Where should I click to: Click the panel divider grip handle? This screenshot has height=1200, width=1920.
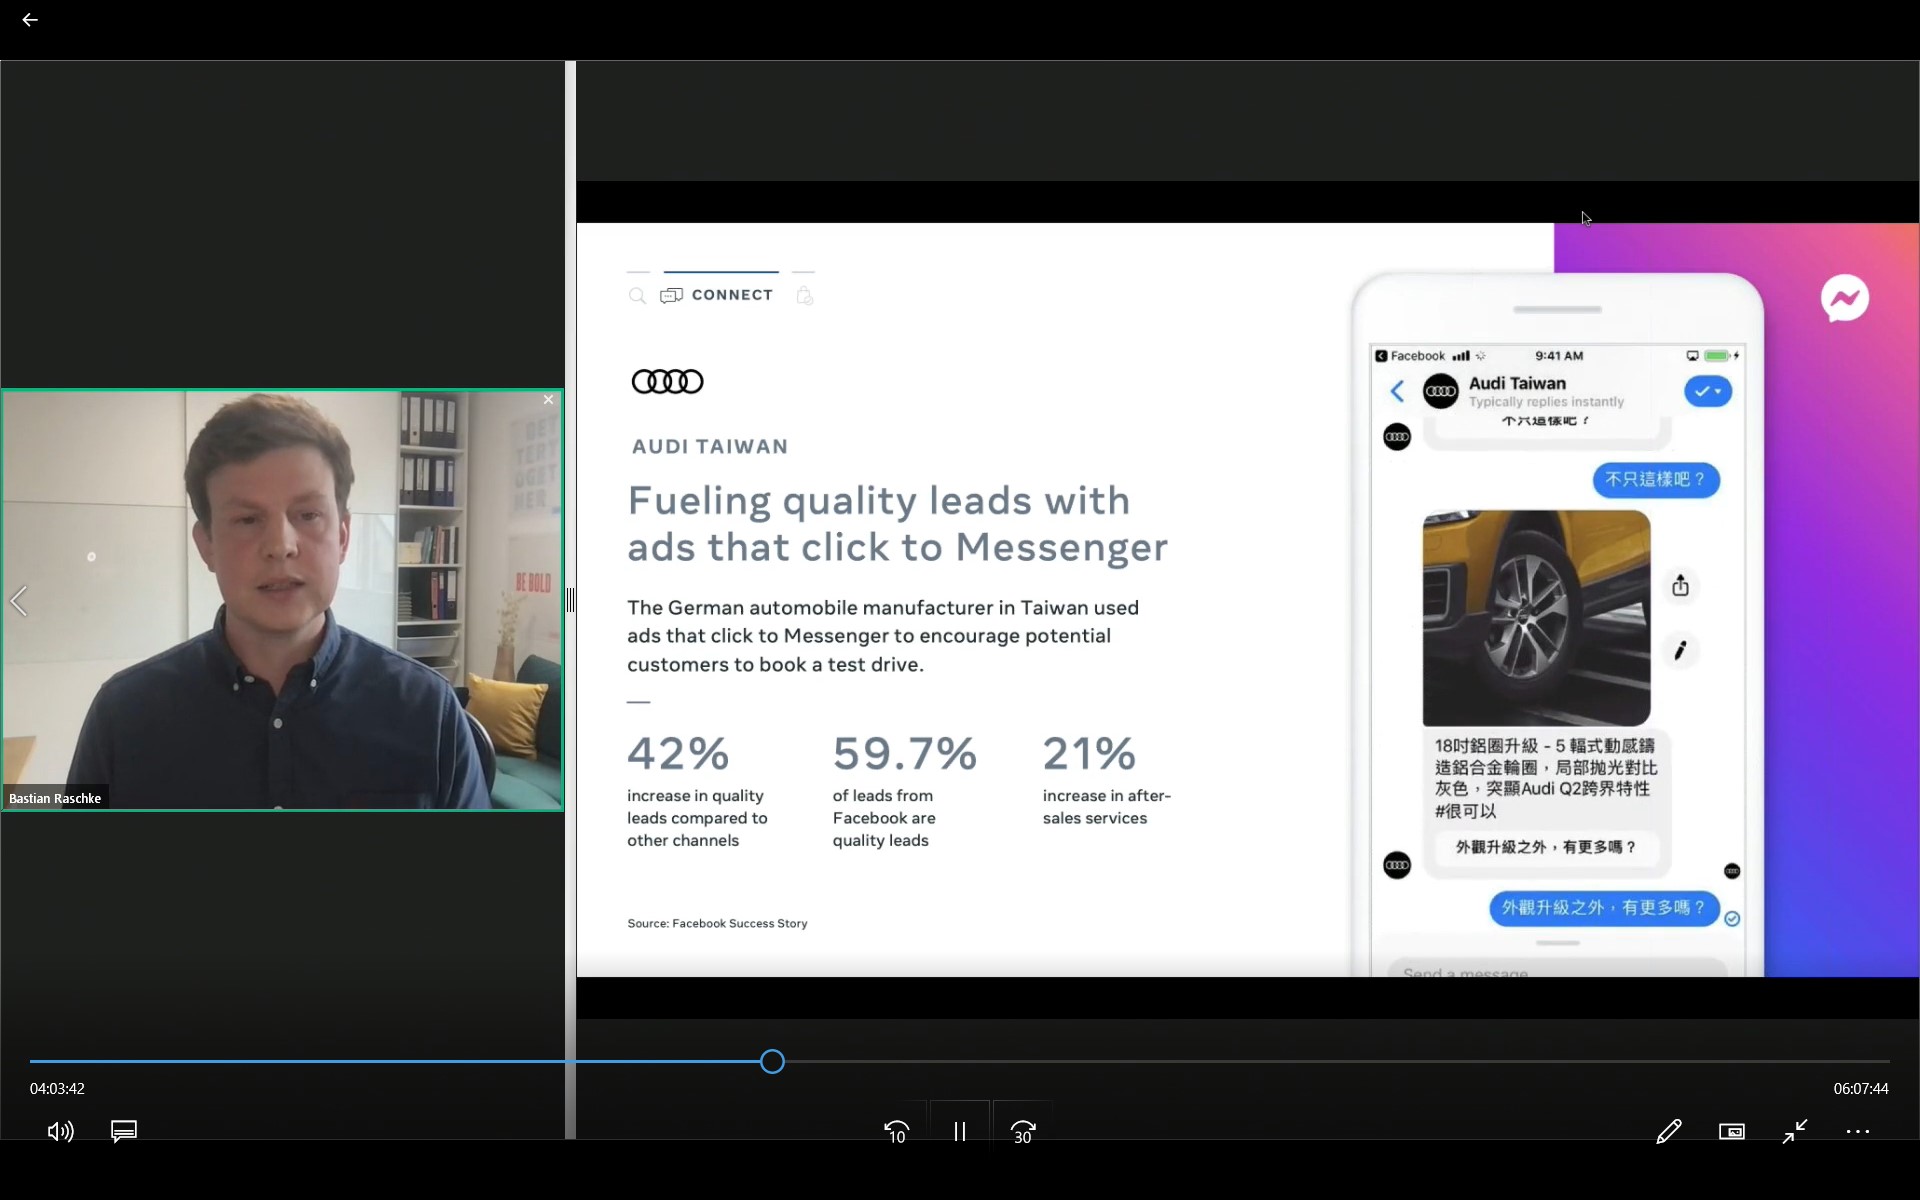570,600
